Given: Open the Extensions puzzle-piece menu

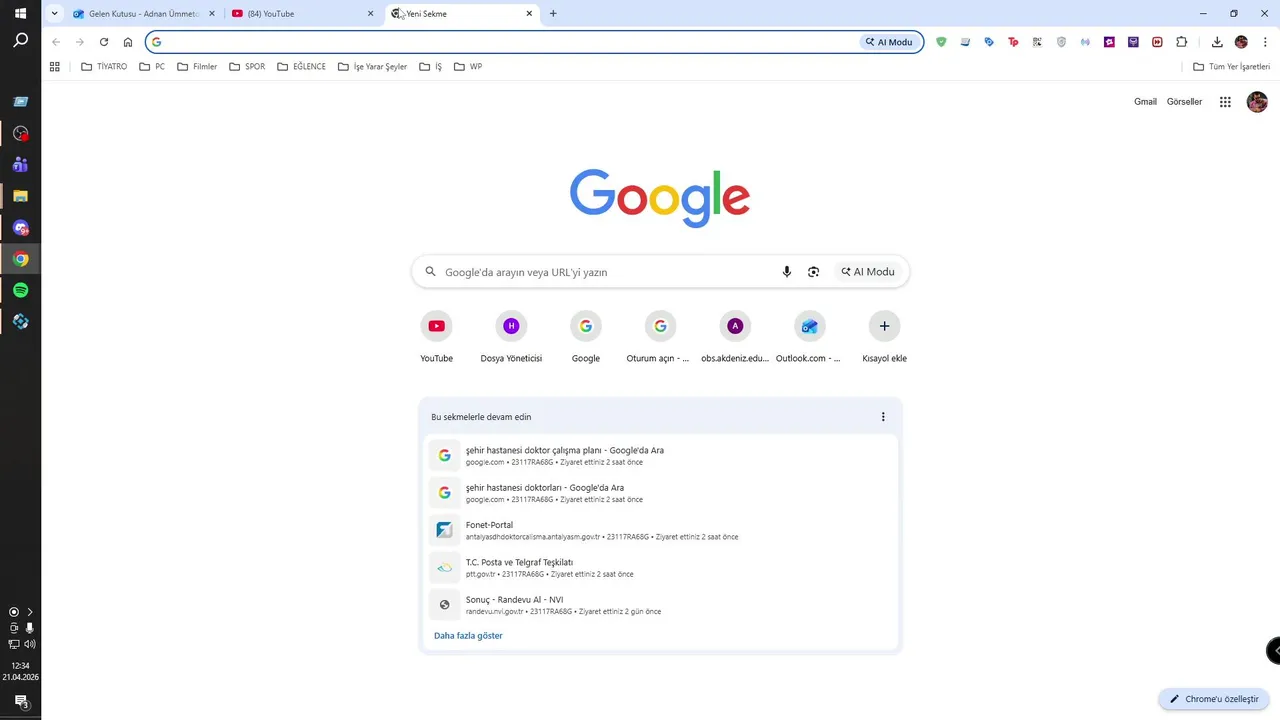Looking at the screenshot, I should coord(1182,42).
